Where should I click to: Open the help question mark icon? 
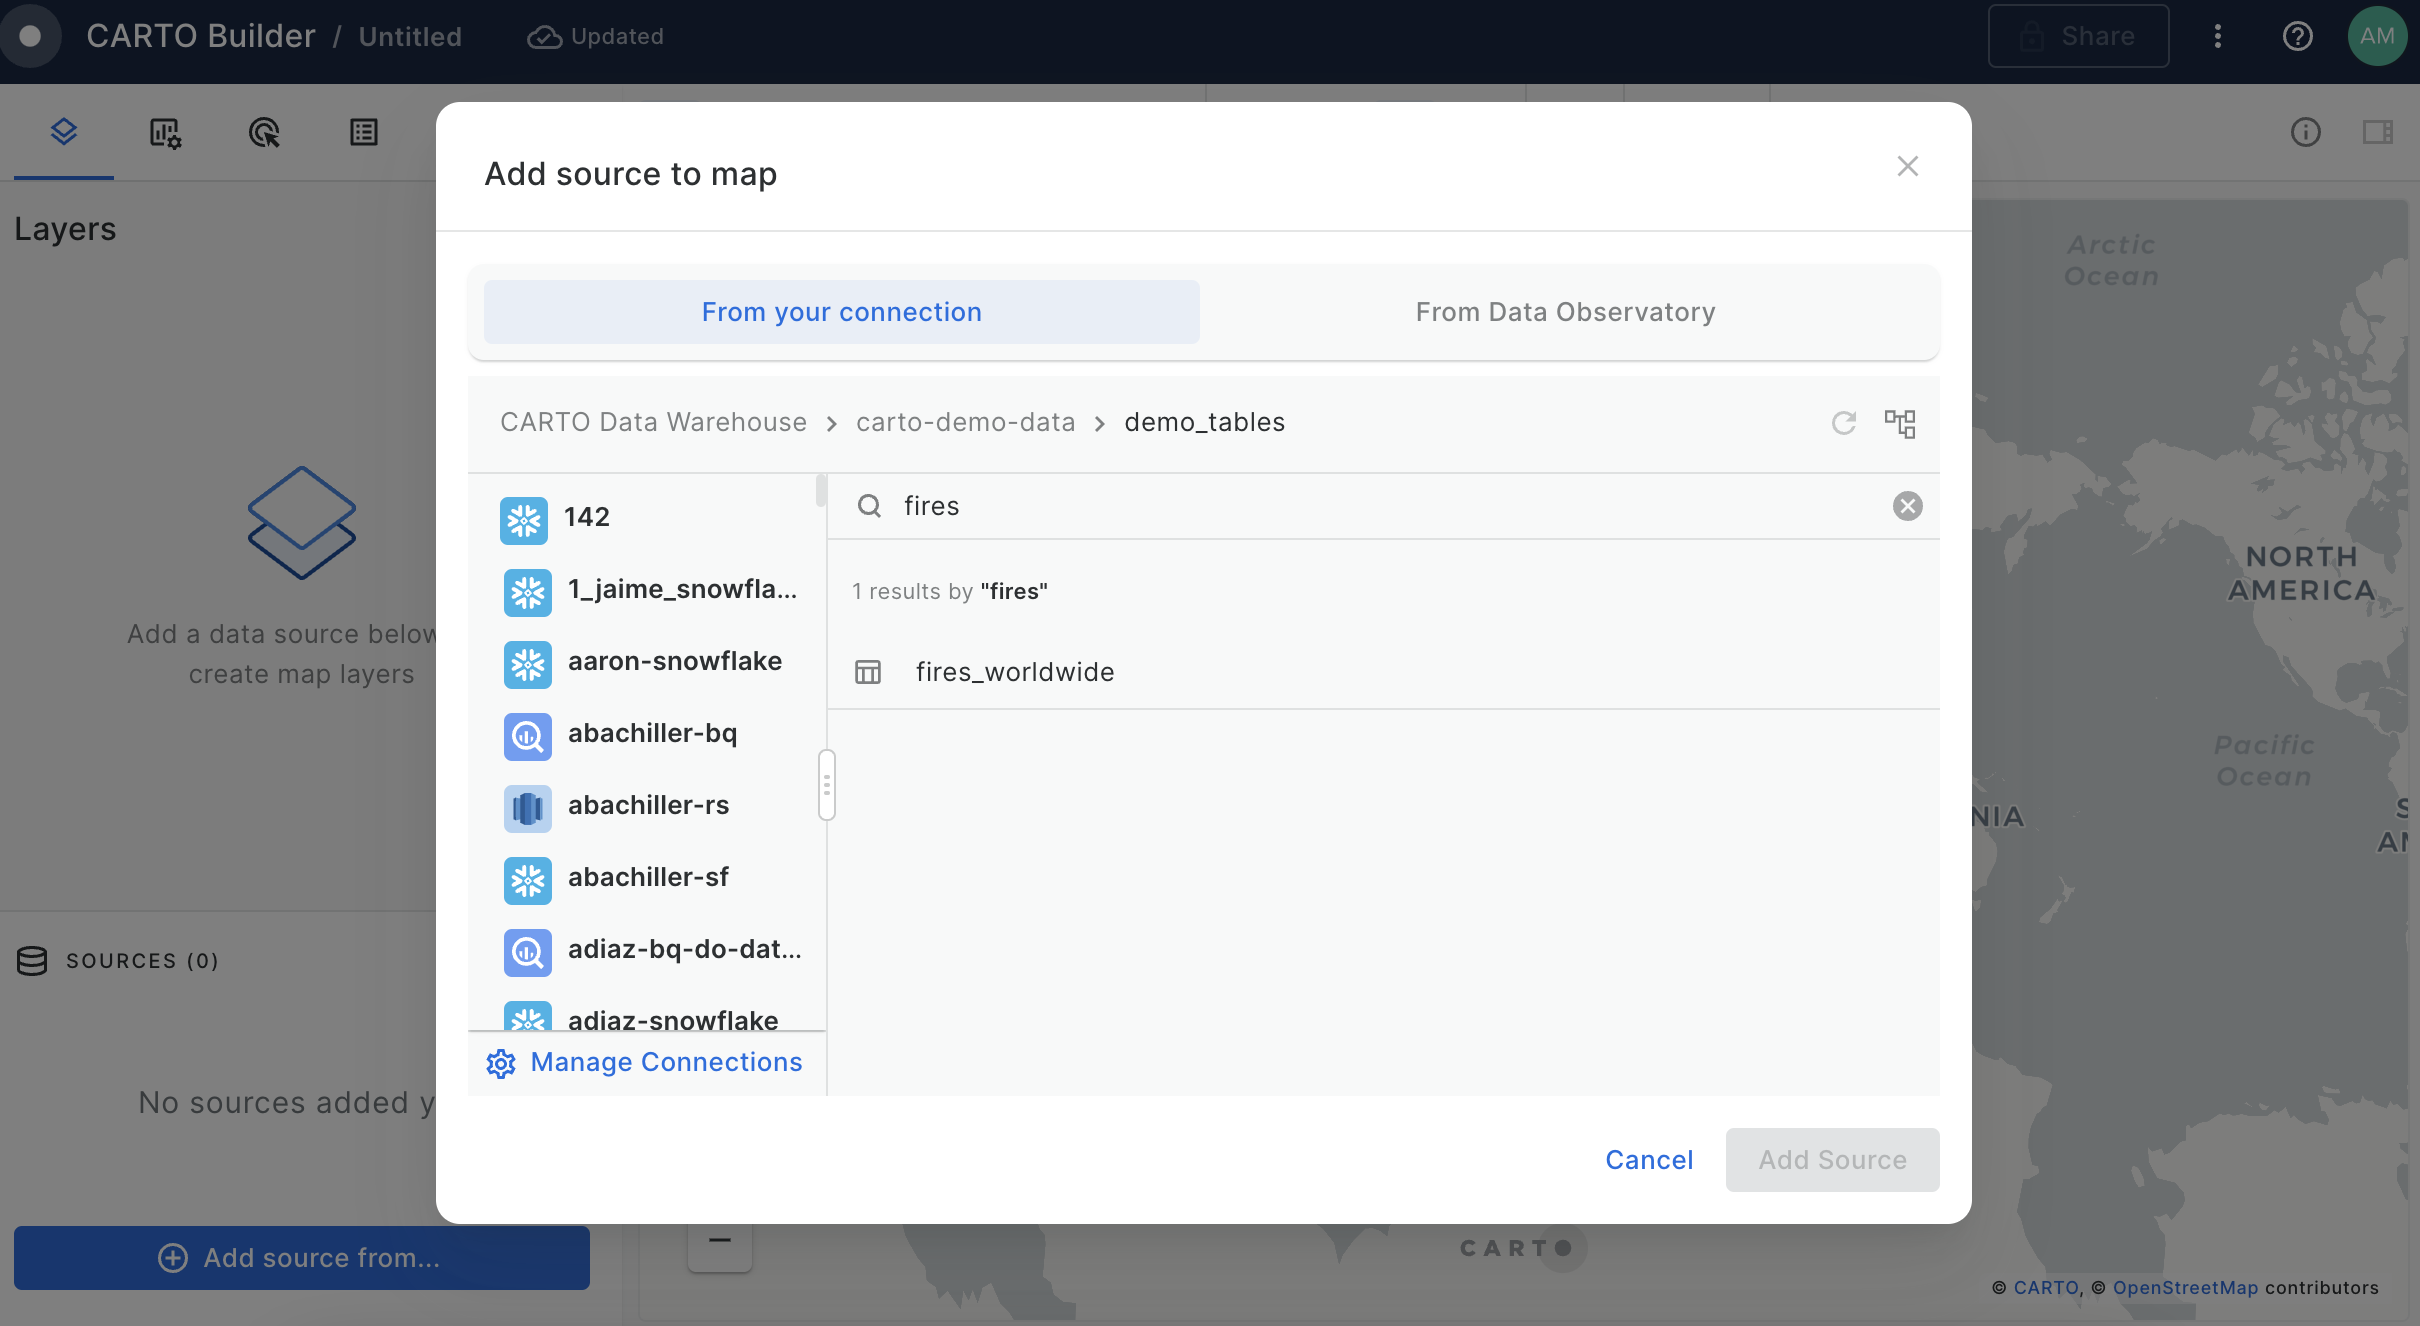2297,36
